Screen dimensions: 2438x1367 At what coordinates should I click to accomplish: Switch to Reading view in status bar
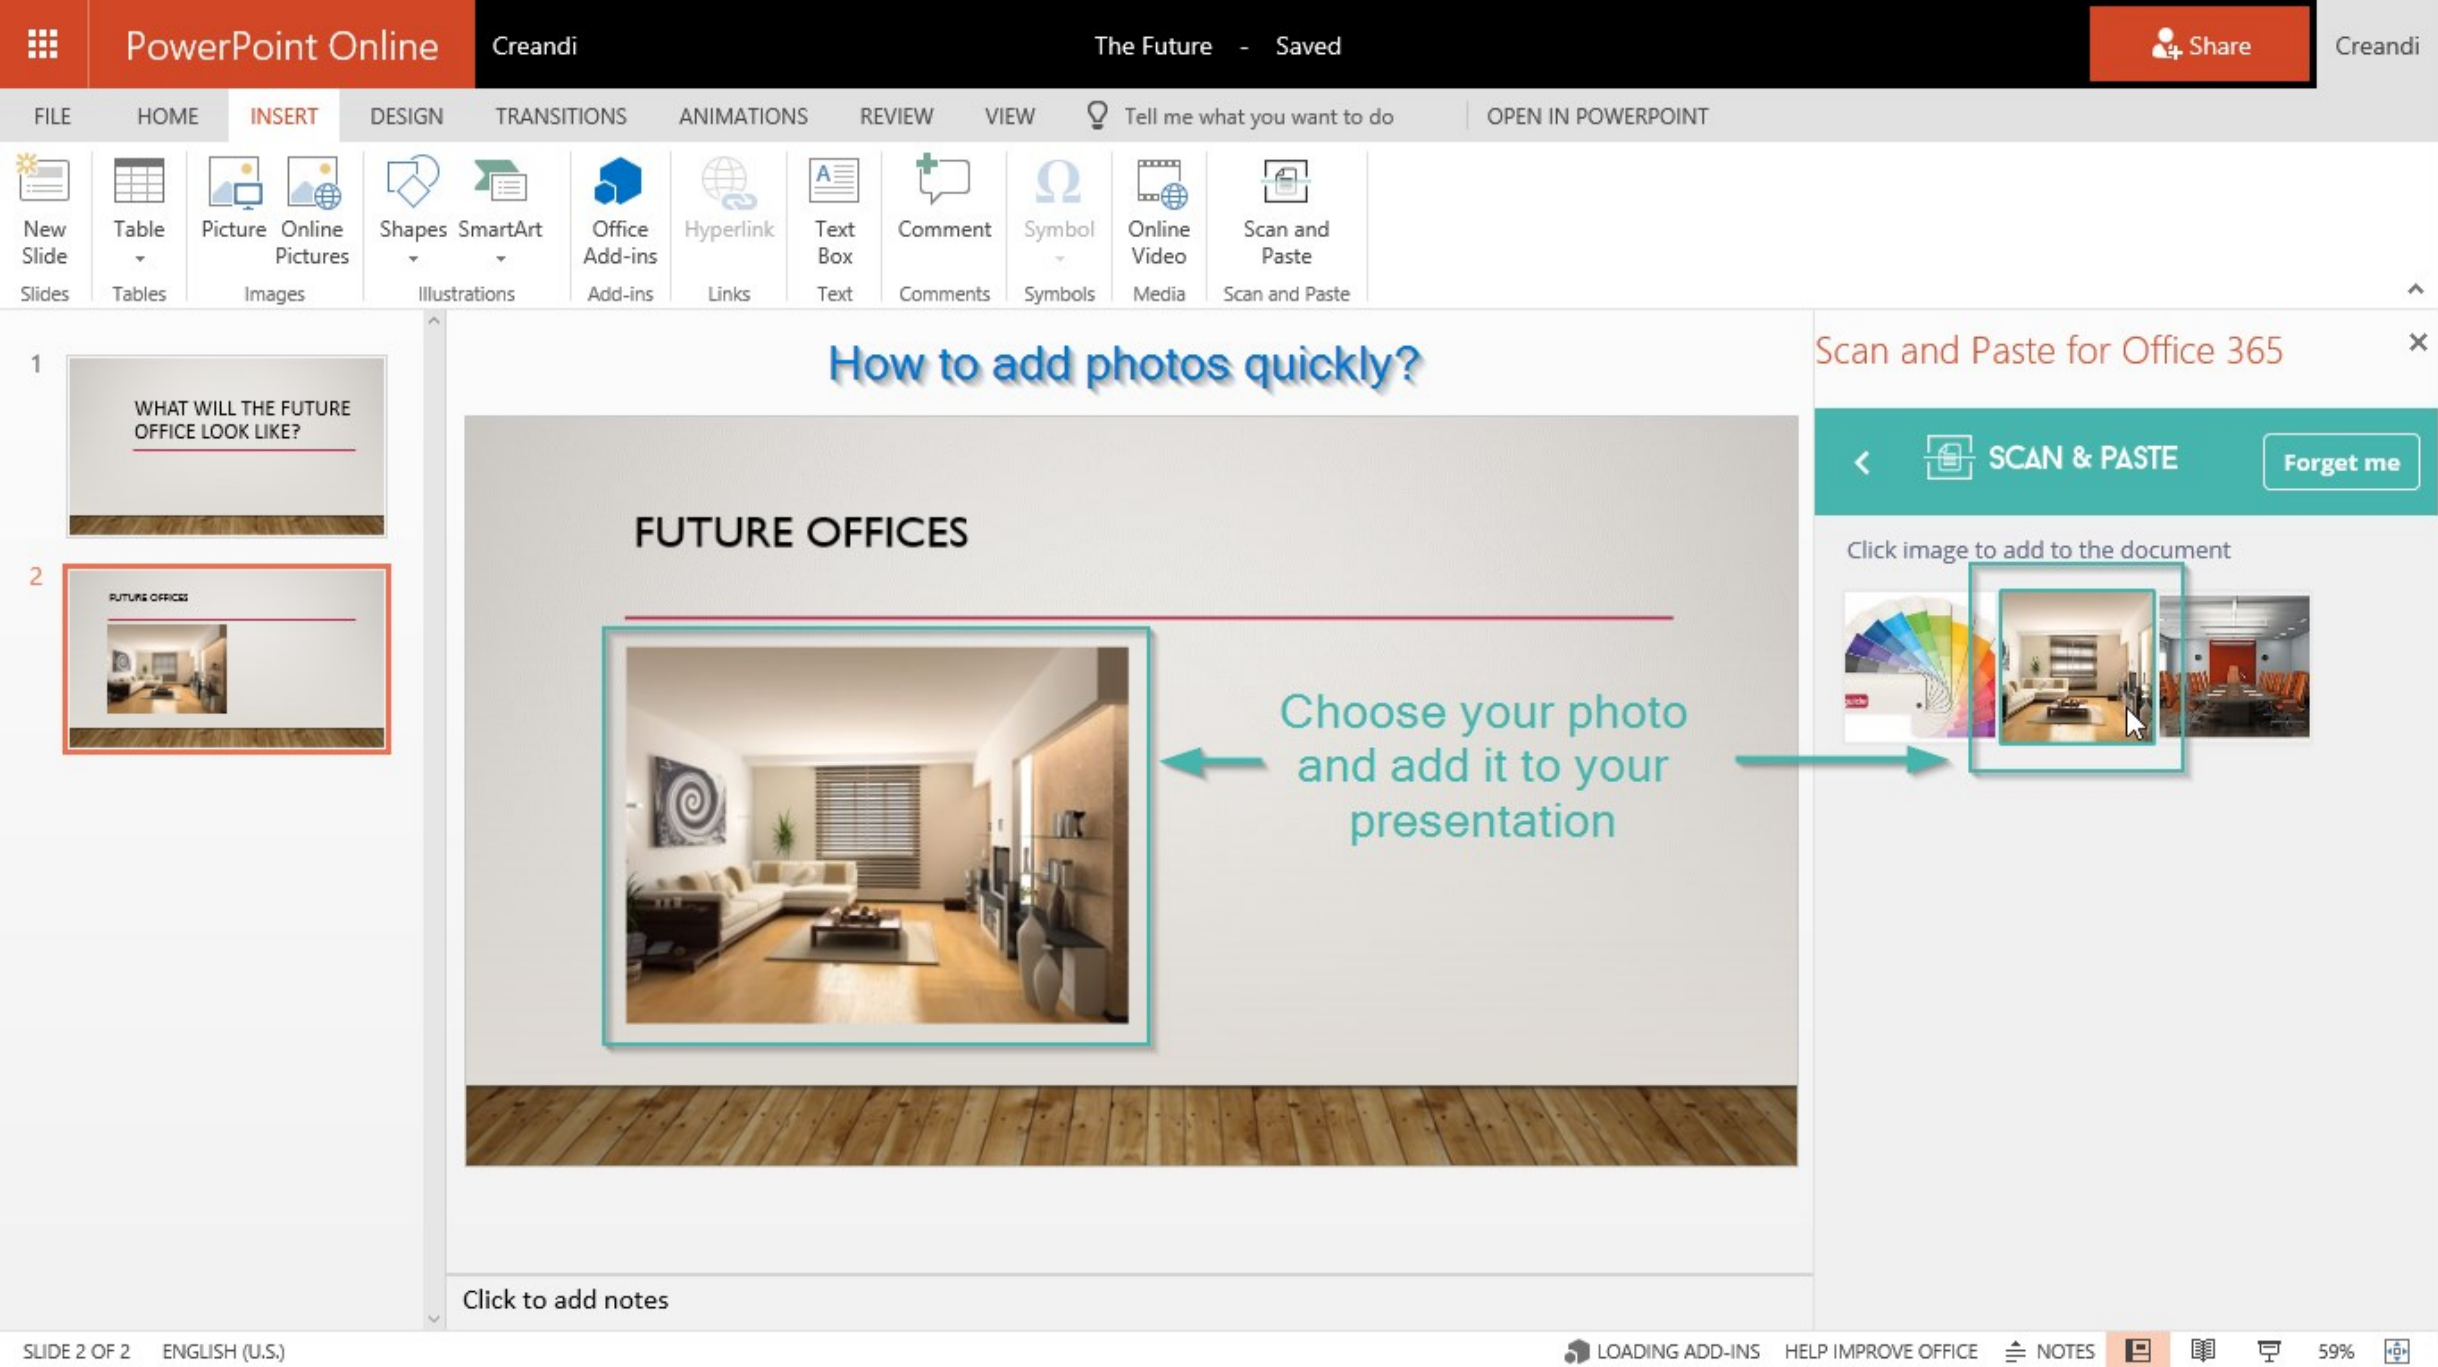coord(2203,1351)
